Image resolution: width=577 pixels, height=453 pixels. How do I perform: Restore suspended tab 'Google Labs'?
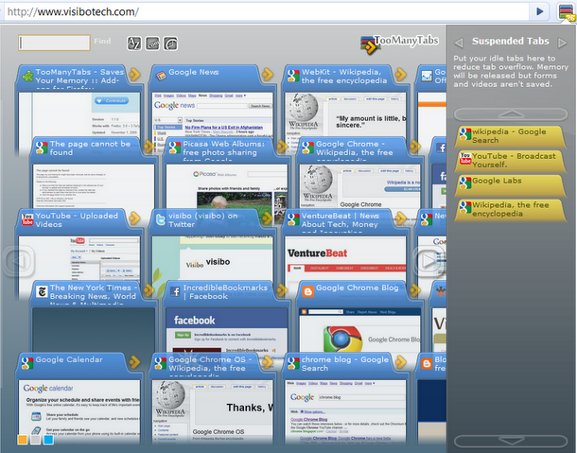pyautogui.click(x=510, y=185)
